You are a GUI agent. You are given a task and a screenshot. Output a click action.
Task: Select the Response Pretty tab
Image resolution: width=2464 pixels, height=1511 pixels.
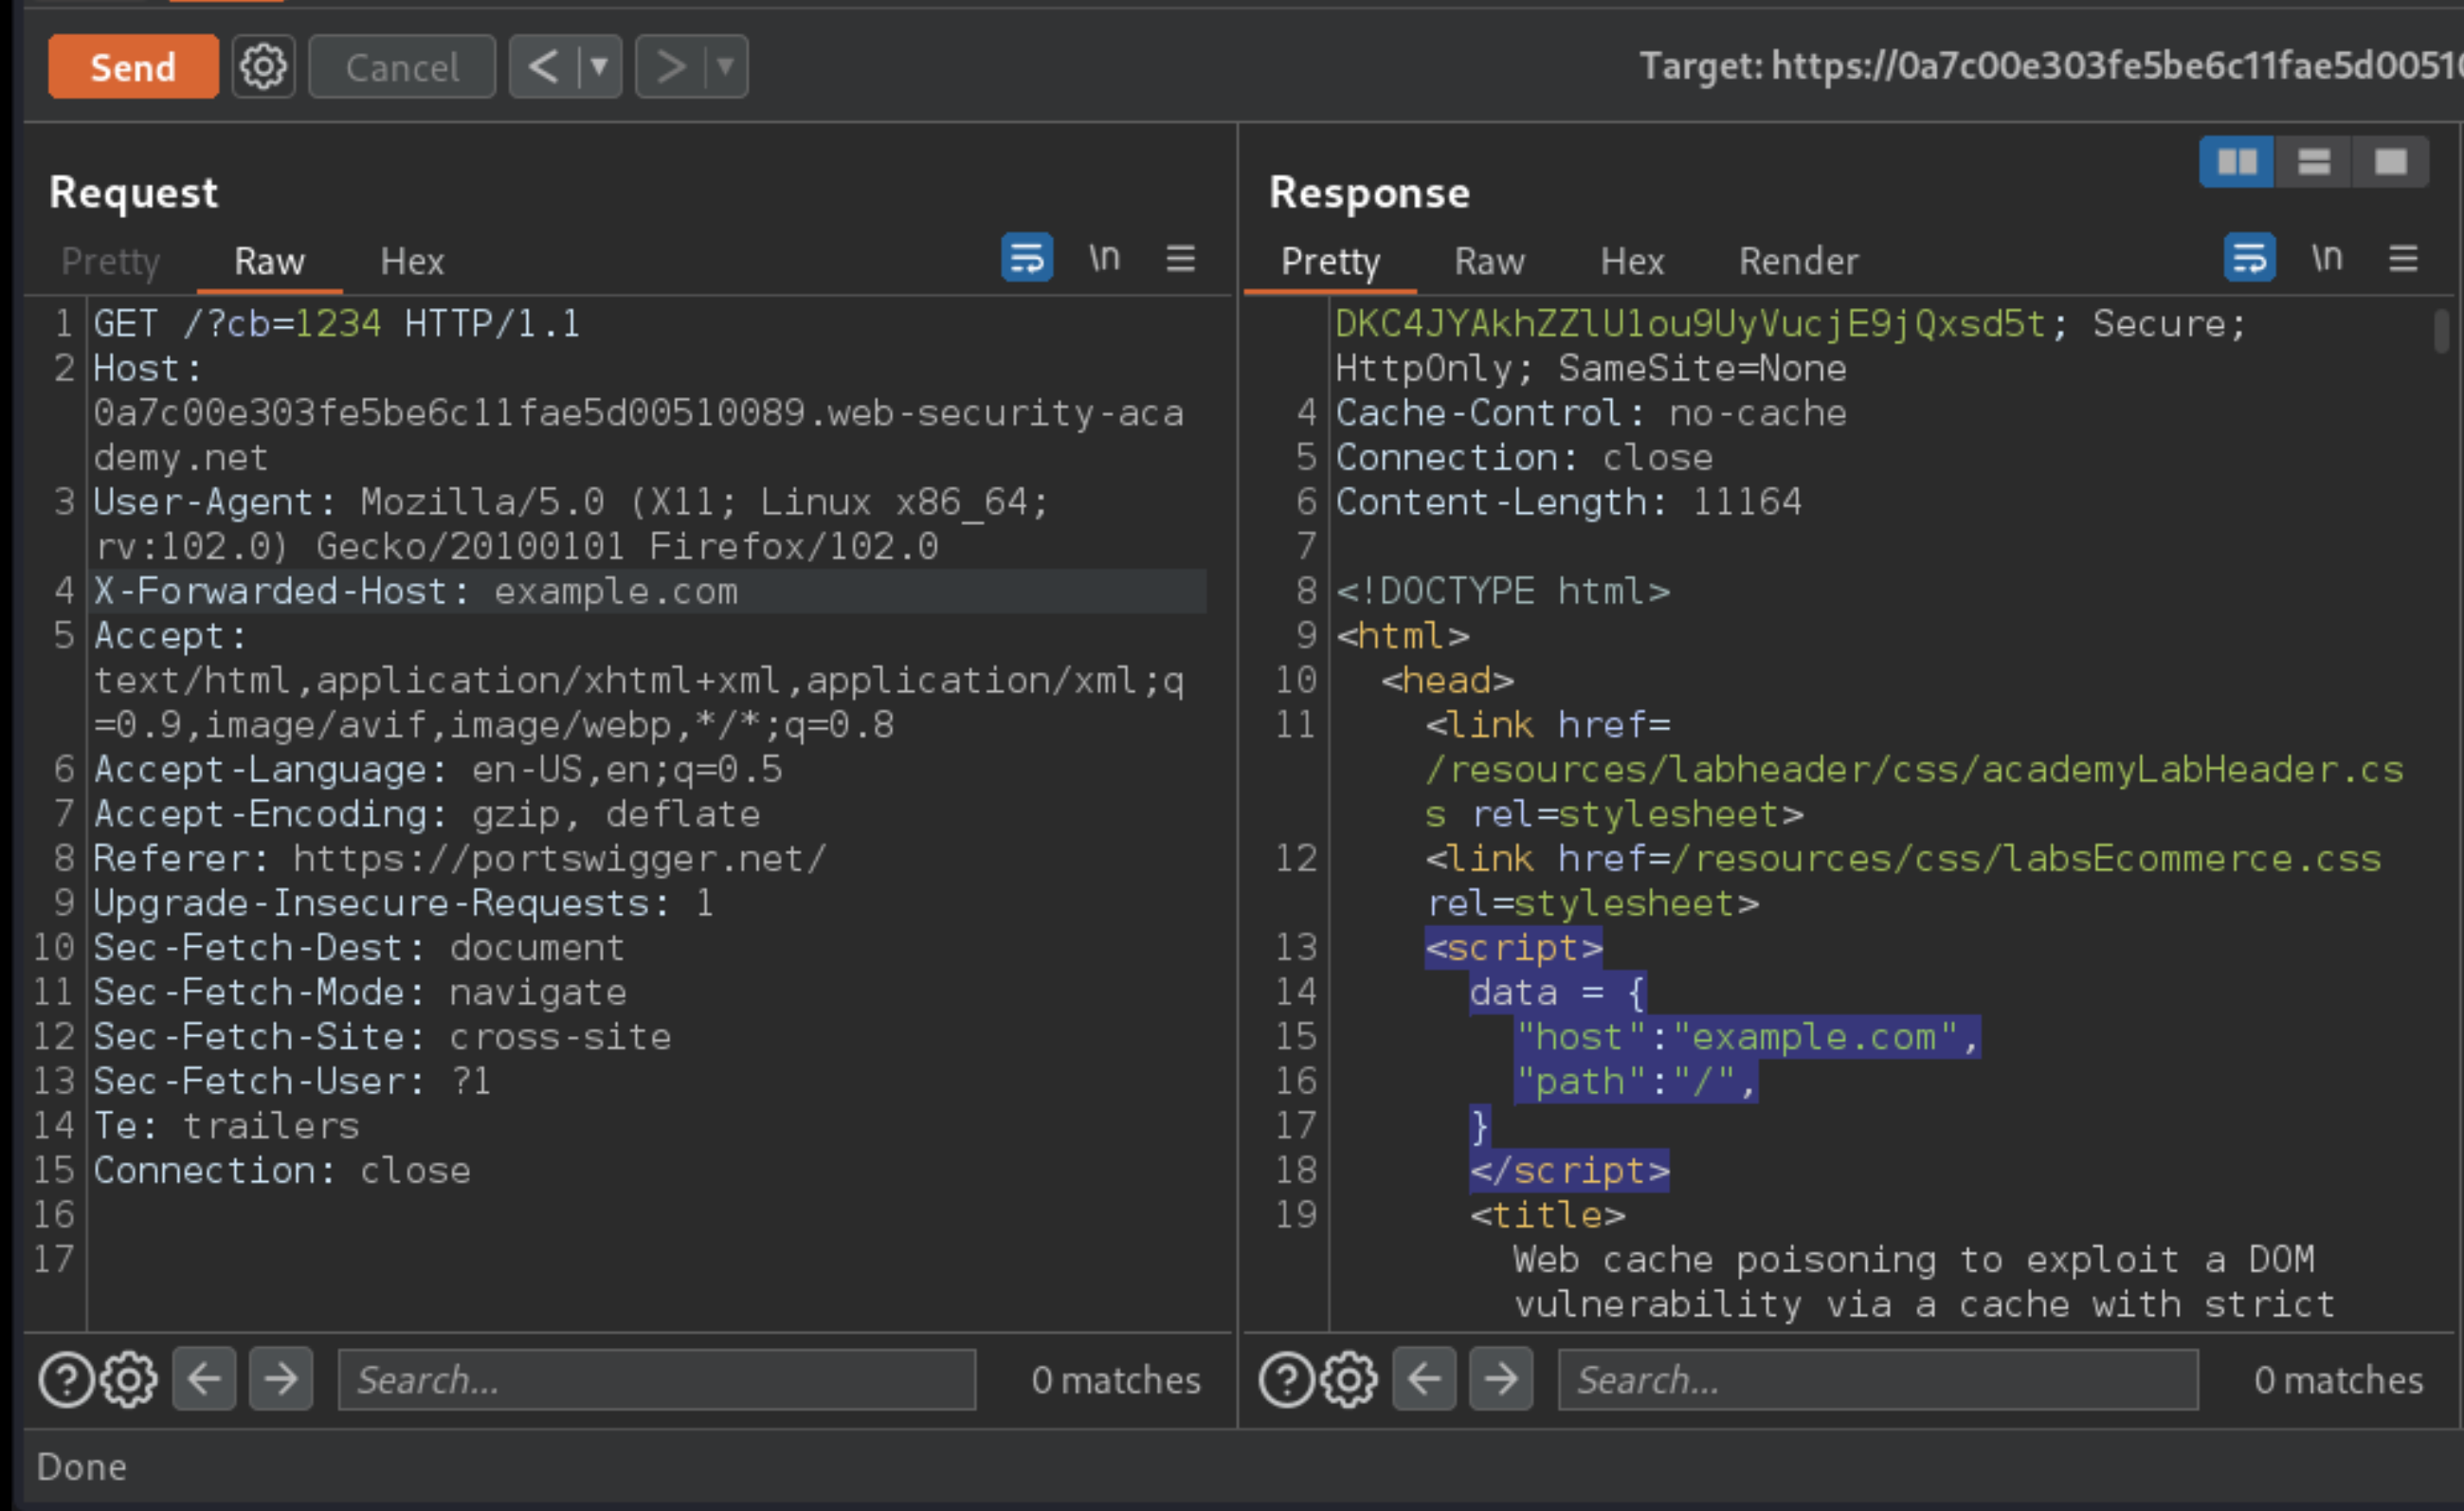click(1330, 262)
